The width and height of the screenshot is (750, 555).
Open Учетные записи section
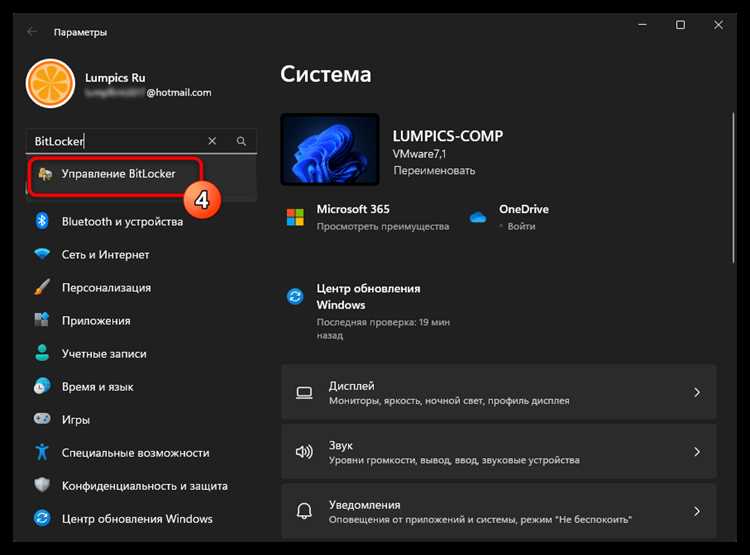click(104, 354)
